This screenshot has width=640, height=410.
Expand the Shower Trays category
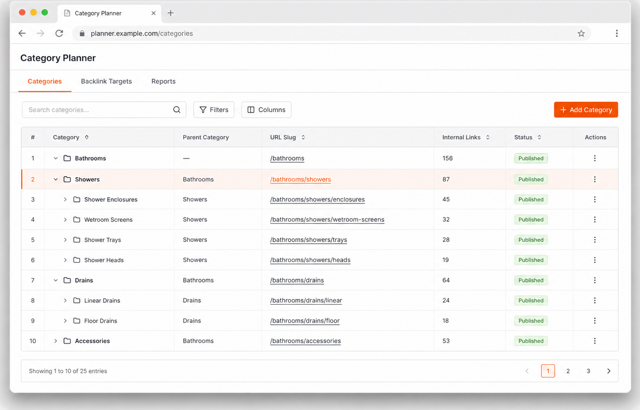65,240
